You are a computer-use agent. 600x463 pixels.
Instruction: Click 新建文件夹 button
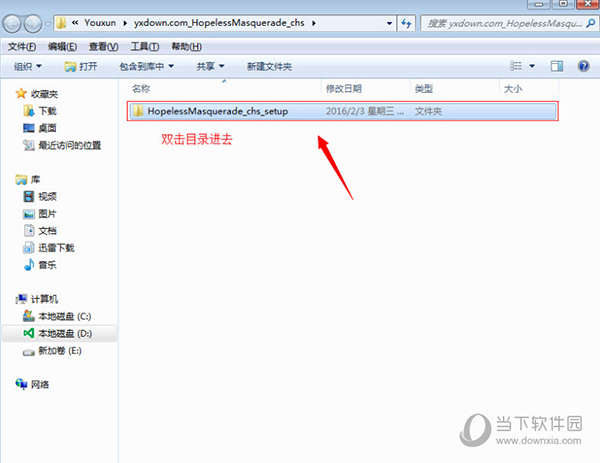click(x=269, y=67)
